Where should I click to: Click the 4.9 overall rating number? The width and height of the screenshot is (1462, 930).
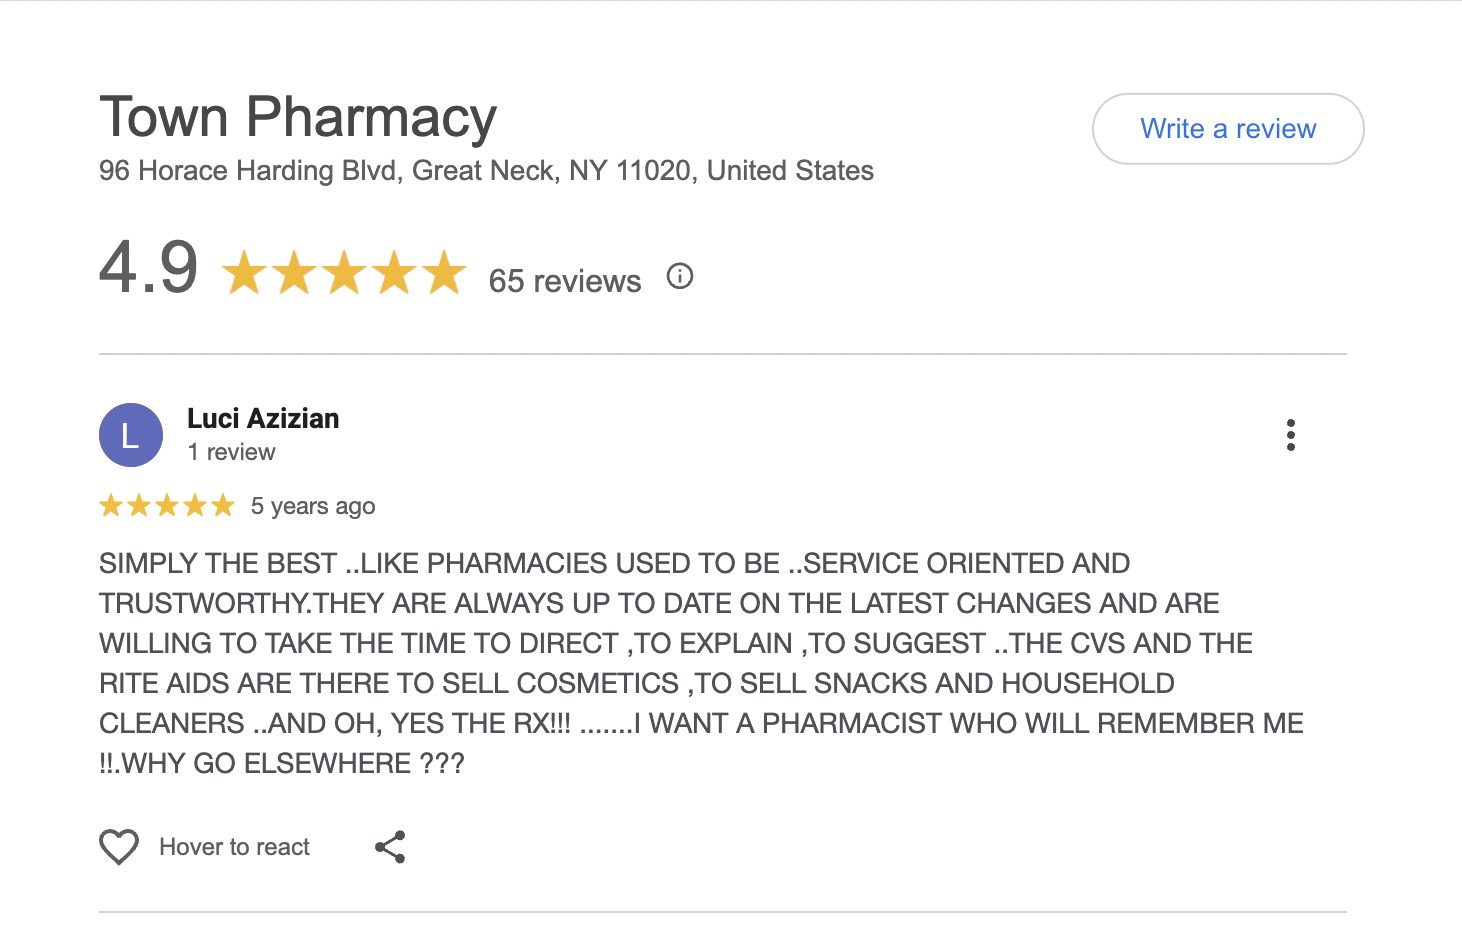149,268
